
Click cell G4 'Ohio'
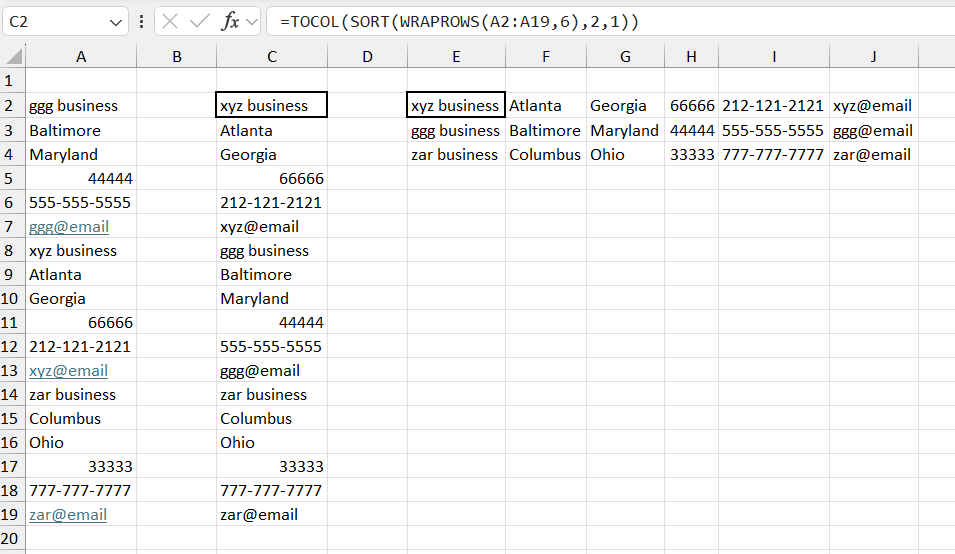(x=626, y=155)
